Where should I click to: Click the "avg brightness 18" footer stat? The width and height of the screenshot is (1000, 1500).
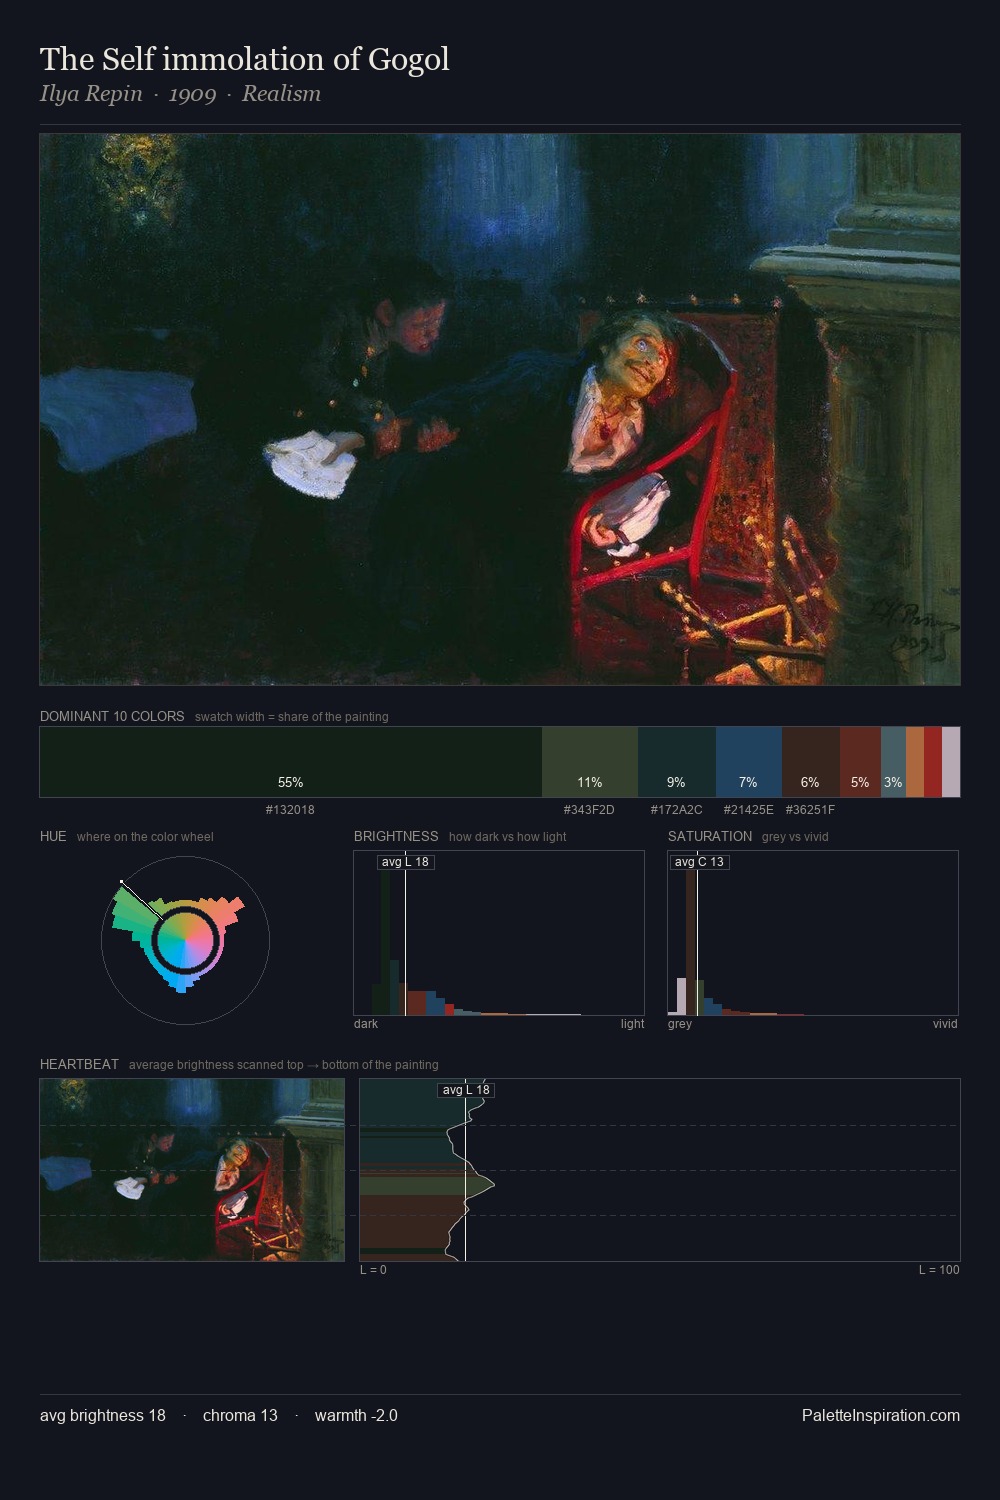pos(103,1416)
